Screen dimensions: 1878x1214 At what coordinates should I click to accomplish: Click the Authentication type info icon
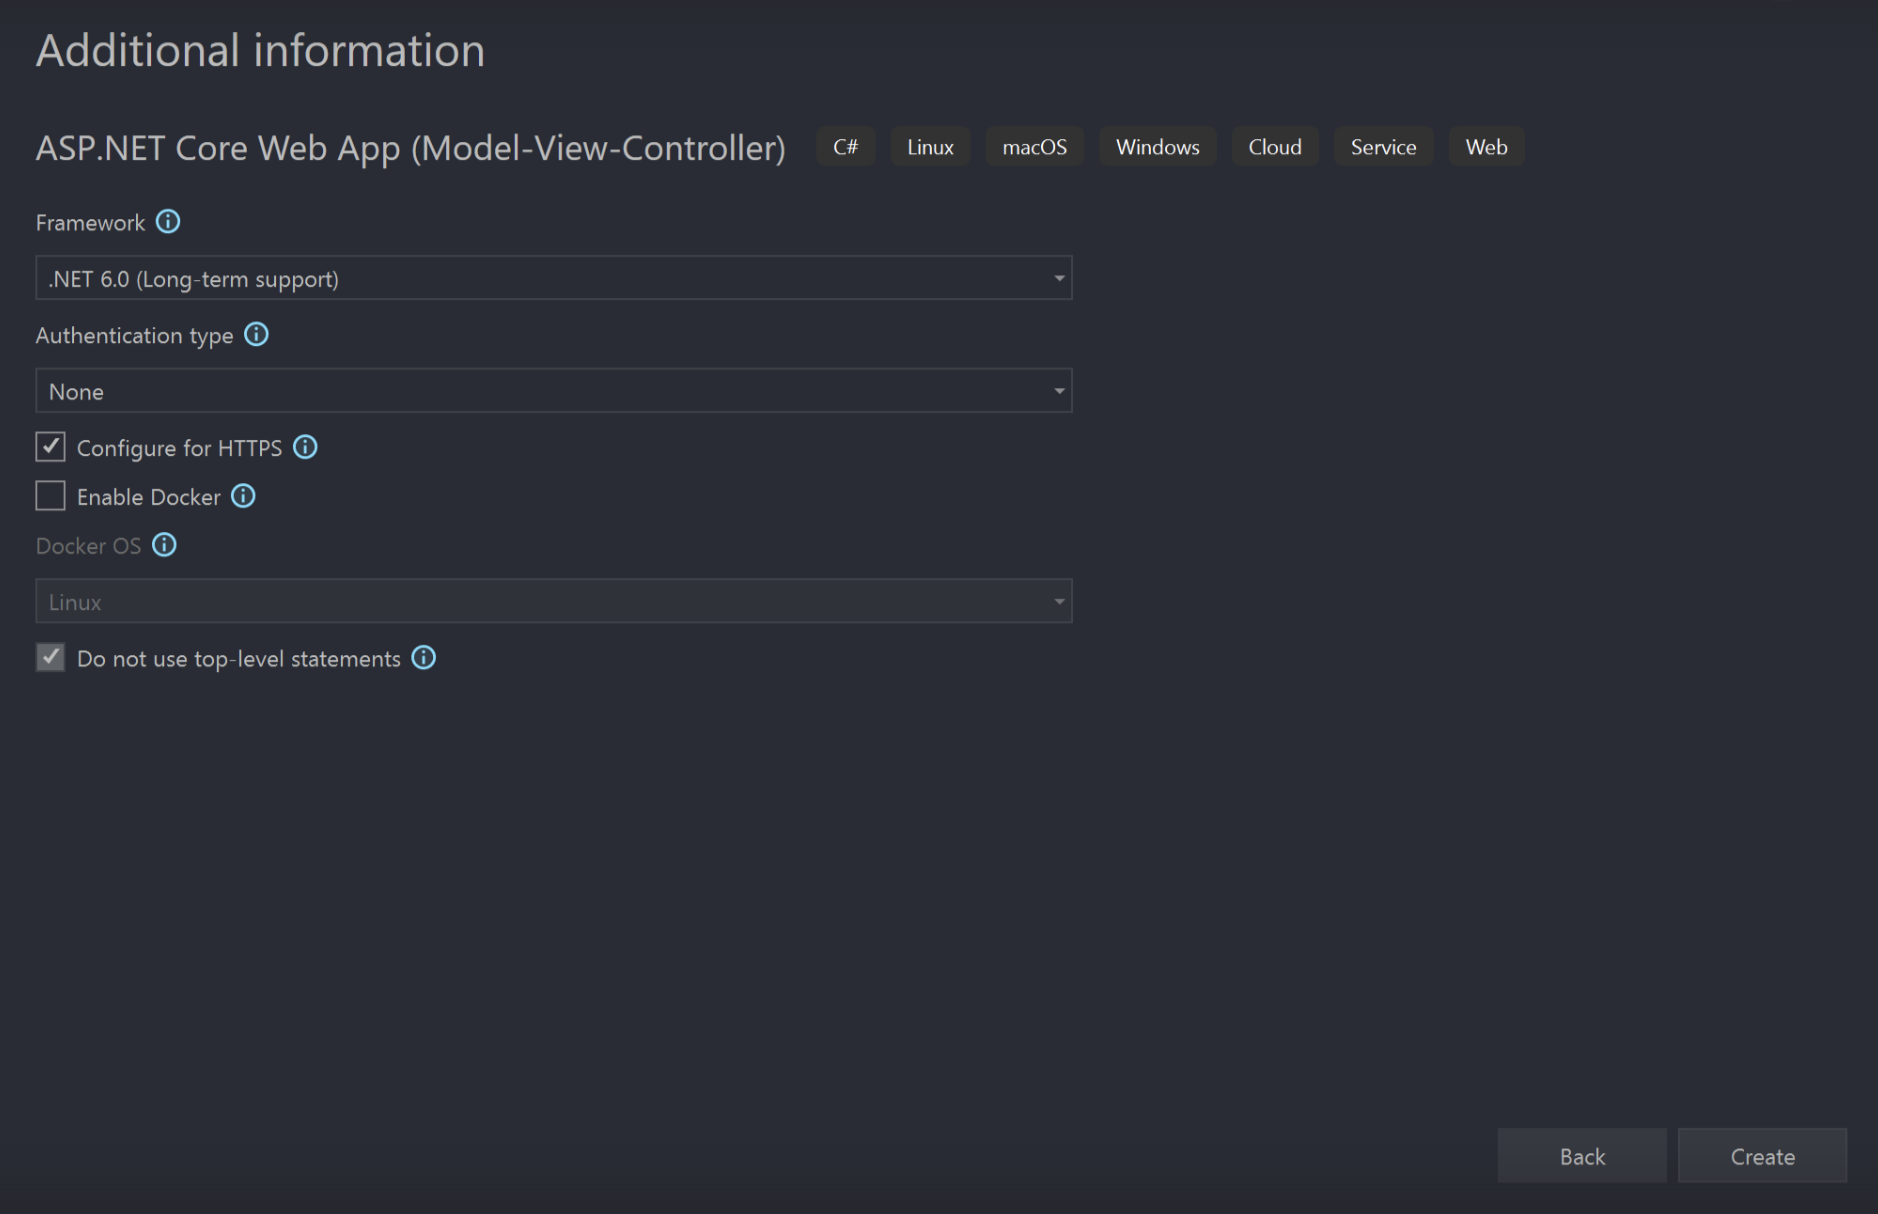point(257,335)
